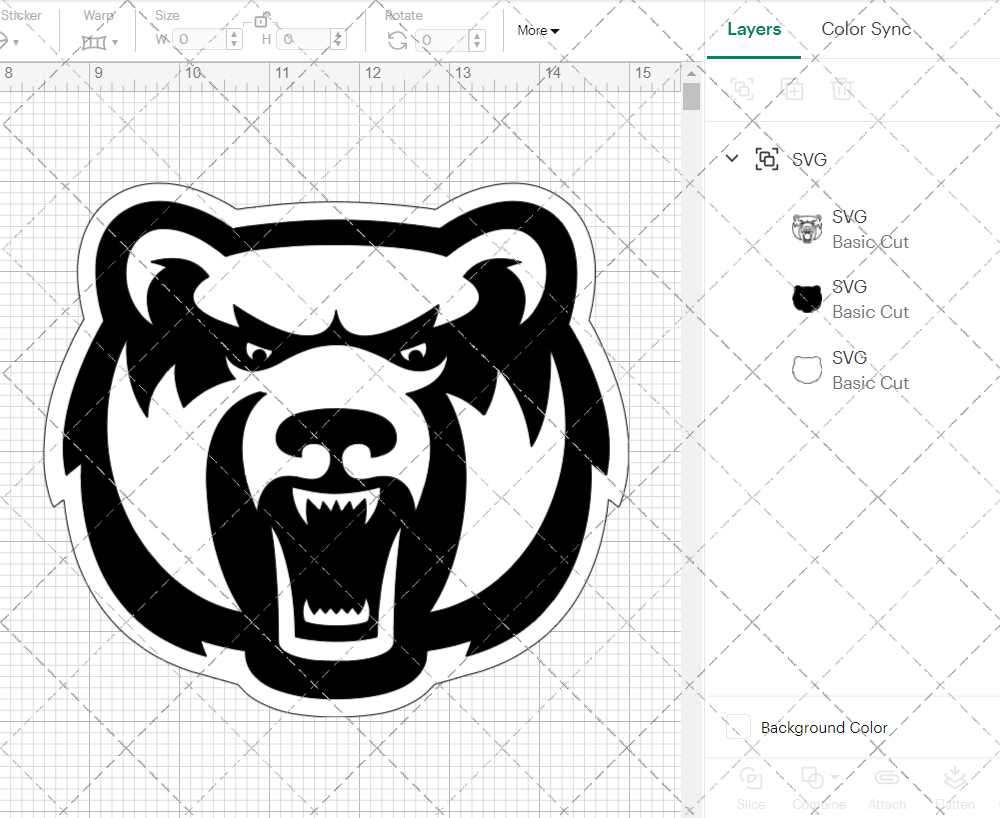The width and height of the screenshot is (1000, 818).
Task: Select the bear face SVG Basic Cut layer
Action: [x=870, y=228]
